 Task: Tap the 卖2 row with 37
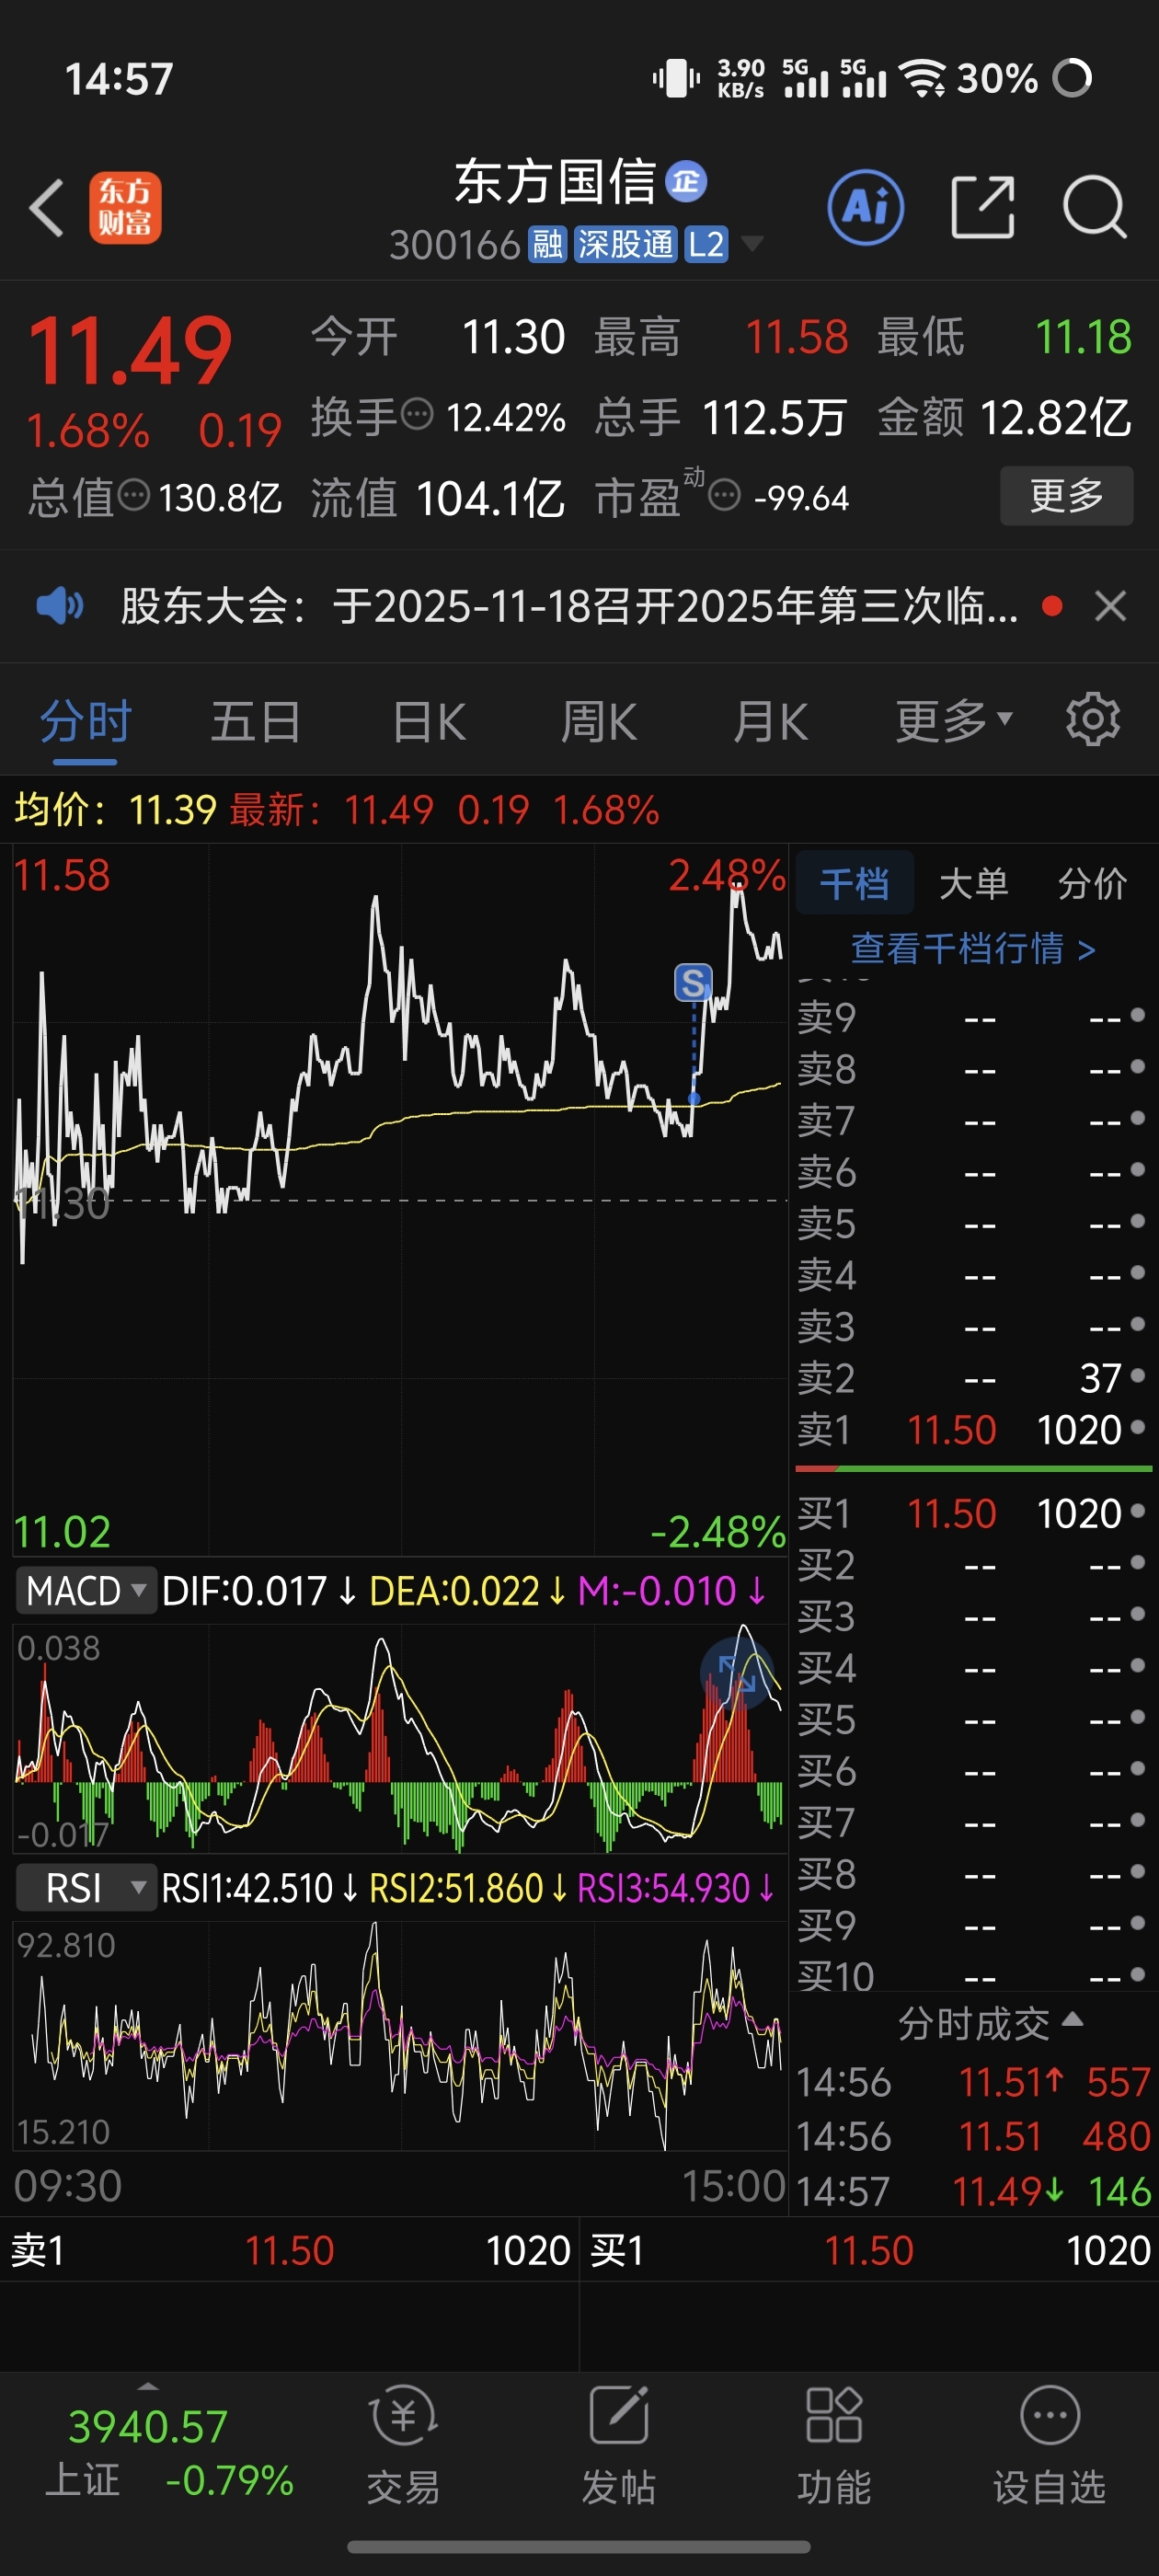click(973, 1378)
